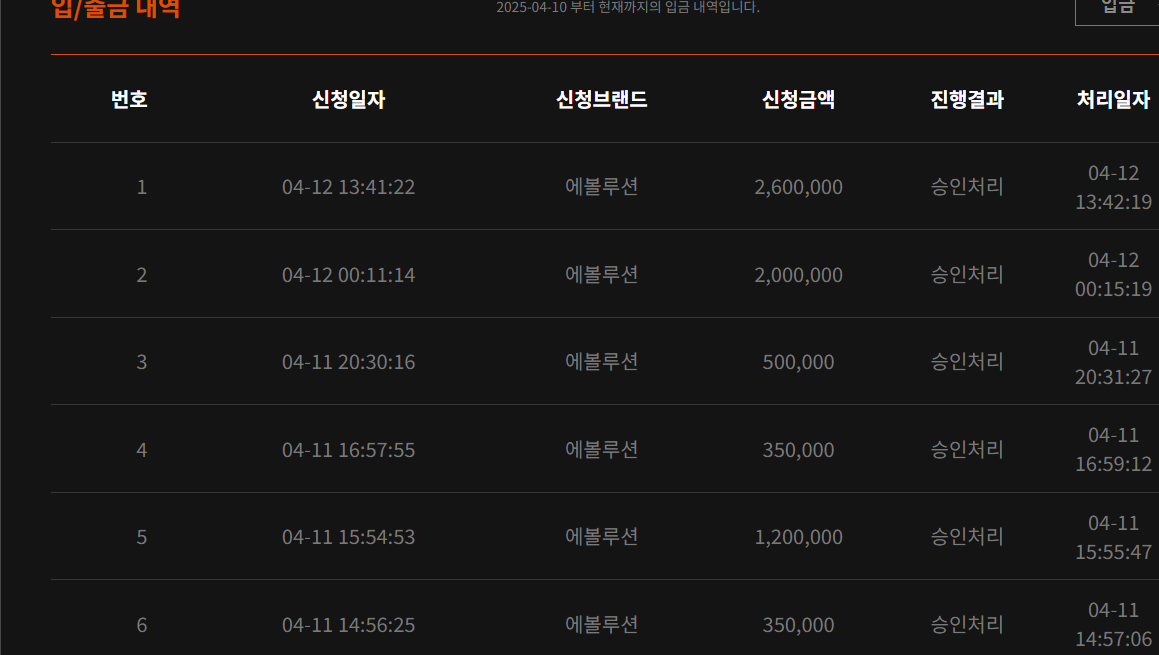The width and height of the screenshot is (1159, 655).
Task: Click the 신청금액 column header
Action: click(x=798, y=100)
